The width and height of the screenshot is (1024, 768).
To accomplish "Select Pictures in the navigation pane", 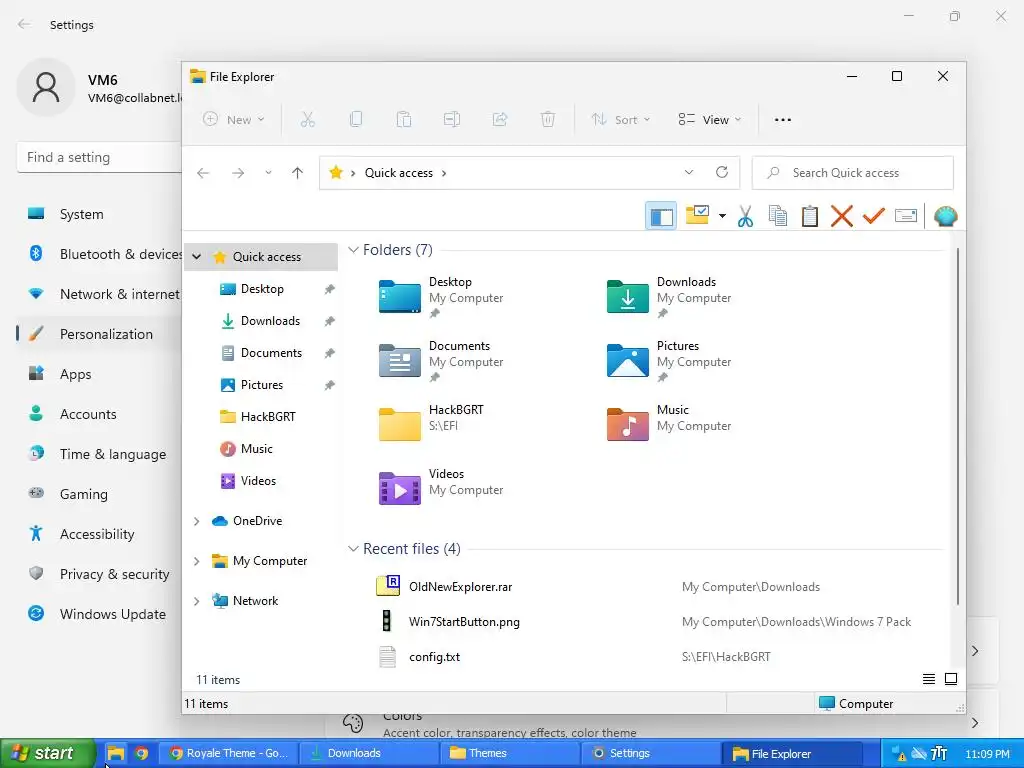I will (x=261, y=385).
